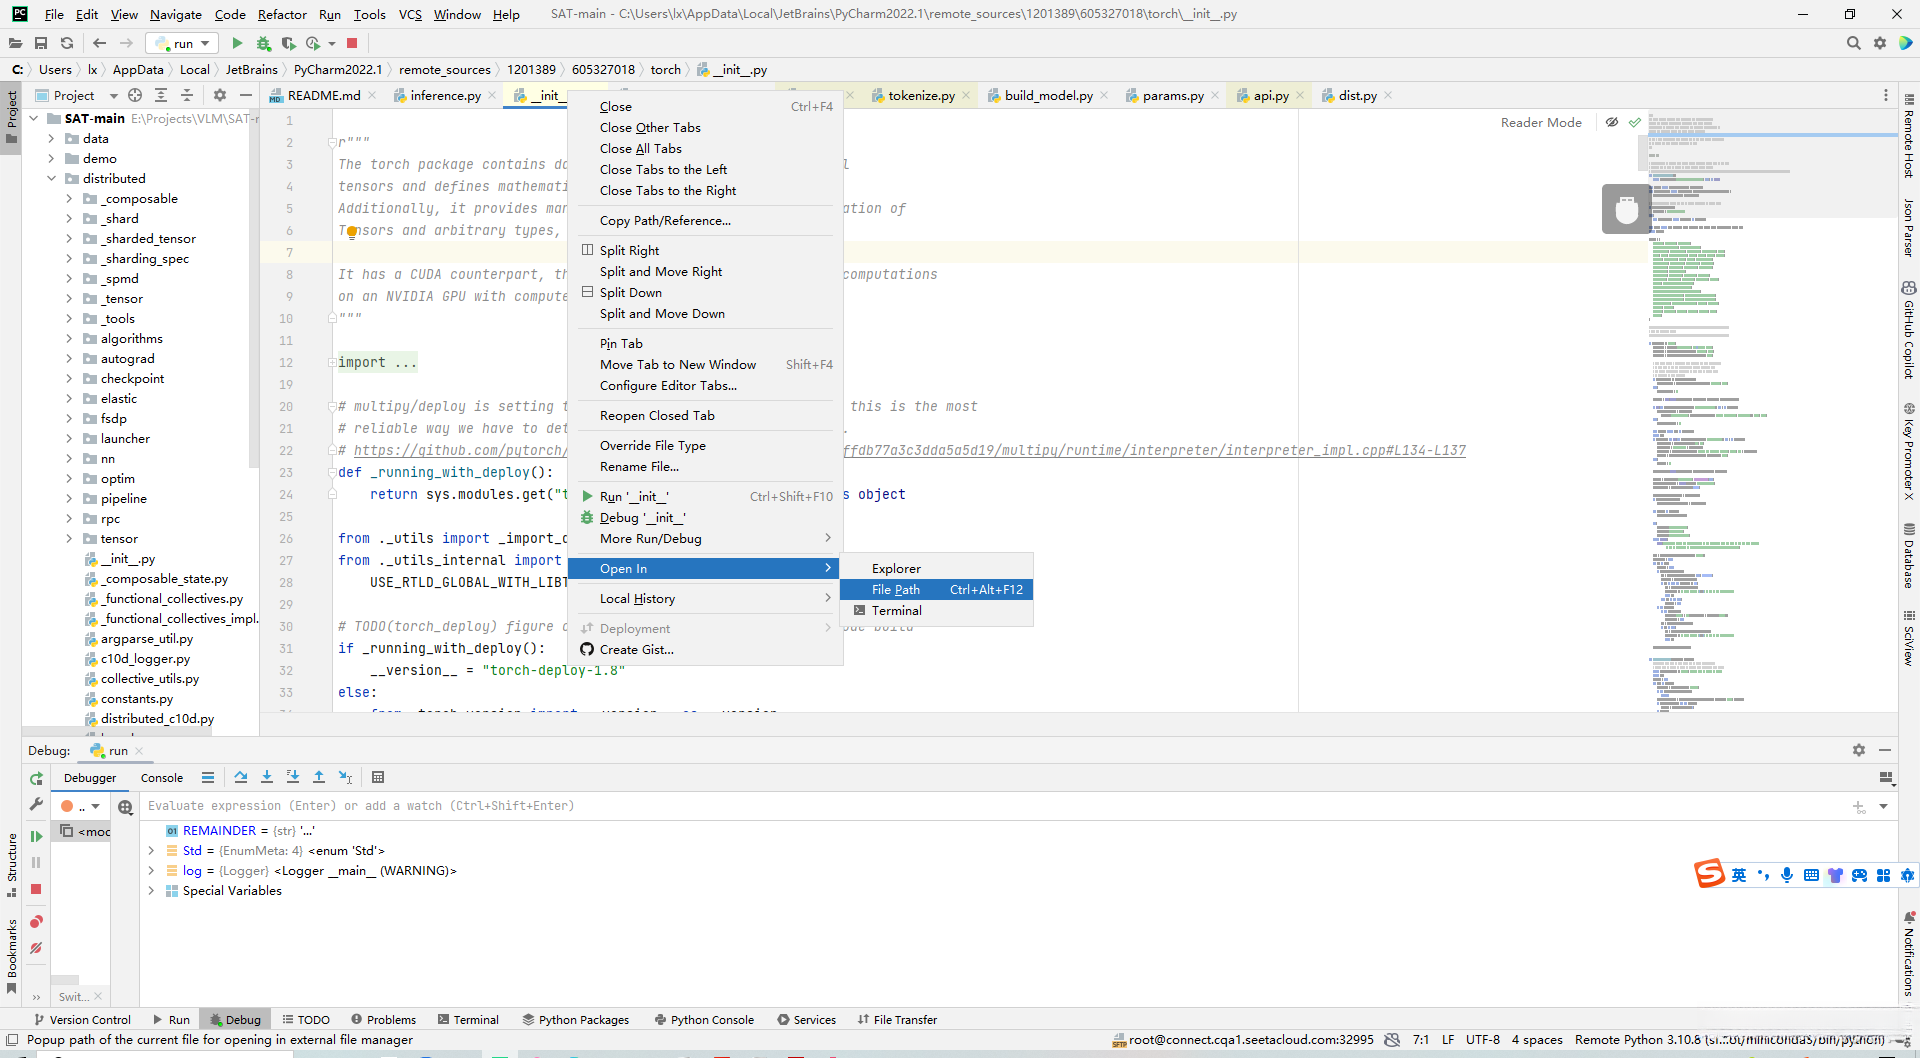Image resolution: width=1920 pixels, height=1058 pixels.
Task: Click the GitHub URL link in comment
Action: pyautogui.click(x=460, y=451)
